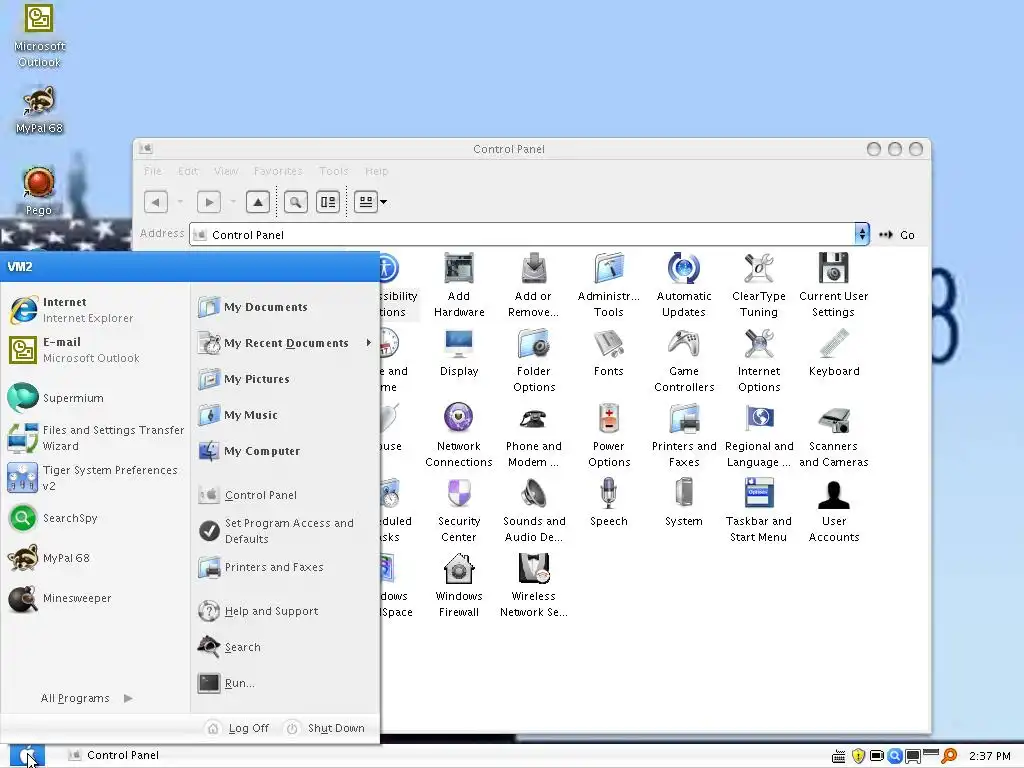Click the Go button
Viewport: 1024px width, 768px height.
pos(897,234)
